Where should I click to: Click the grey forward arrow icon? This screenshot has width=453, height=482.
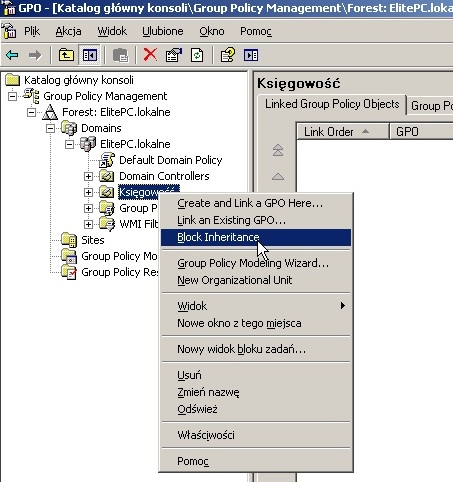(x=35, y=55)
